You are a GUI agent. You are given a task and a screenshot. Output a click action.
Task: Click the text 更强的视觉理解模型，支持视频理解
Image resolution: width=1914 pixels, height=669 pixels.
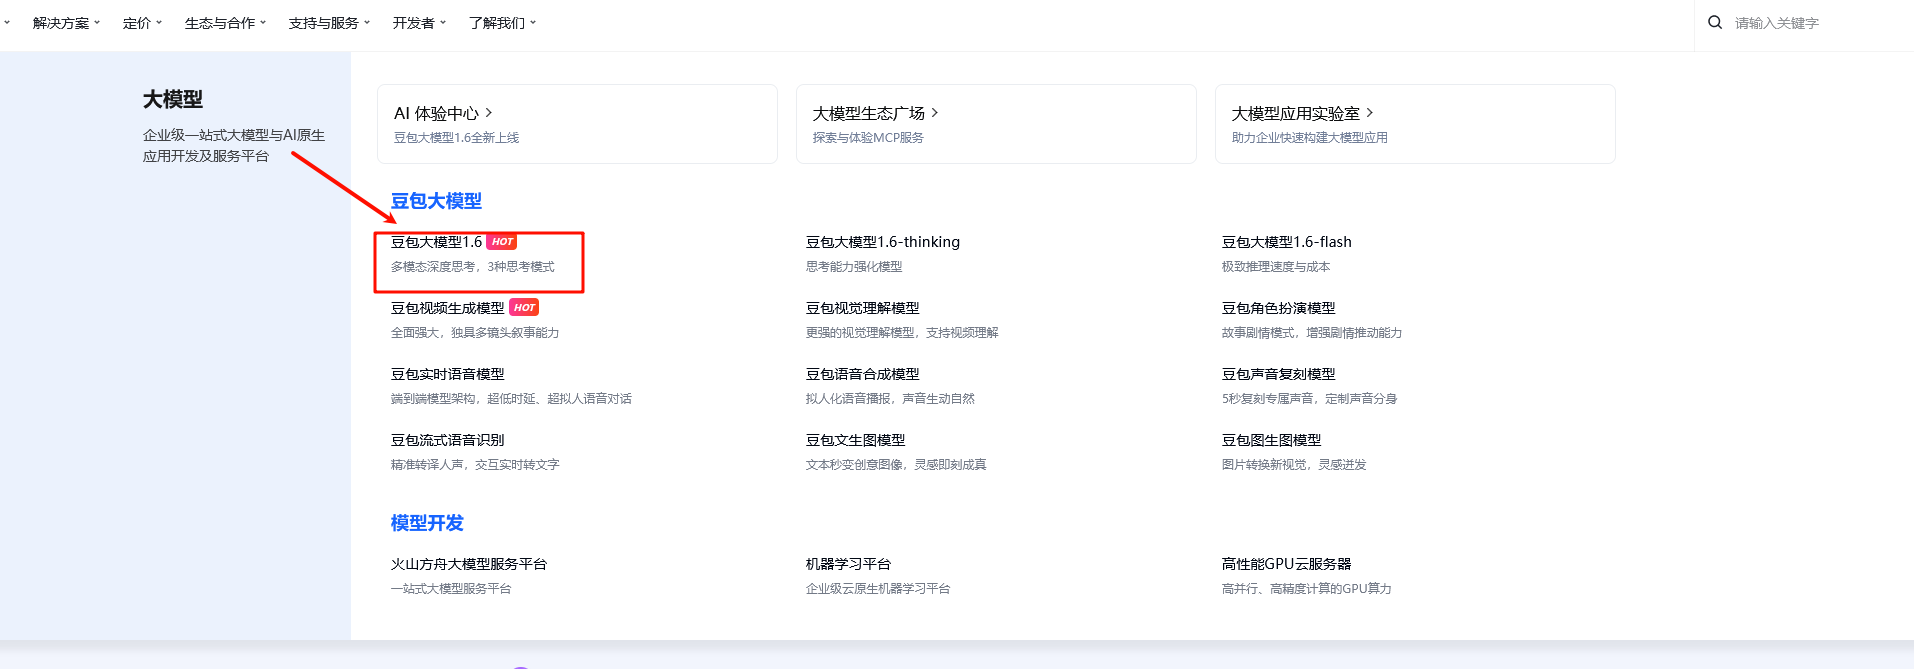[903, 333]
